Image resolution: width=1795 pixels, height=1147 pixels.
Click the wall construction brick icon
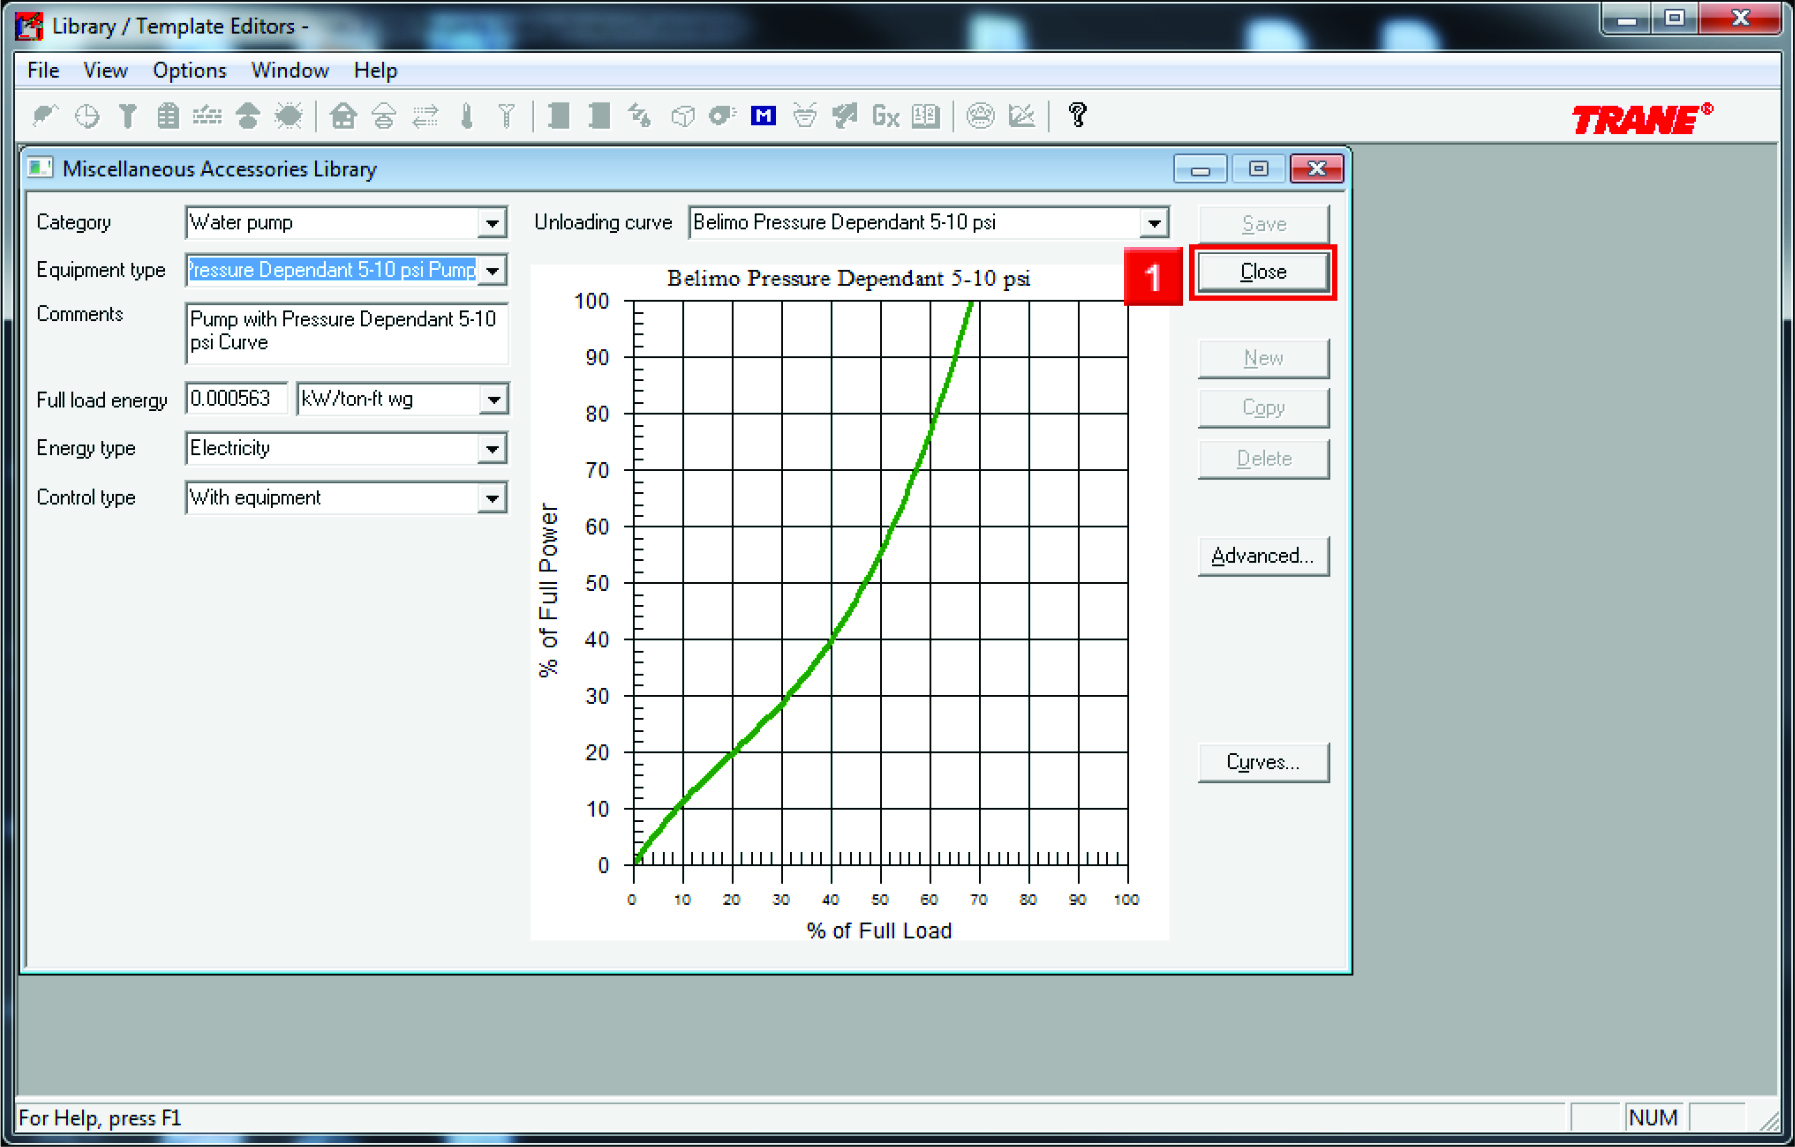coord(207,116)
